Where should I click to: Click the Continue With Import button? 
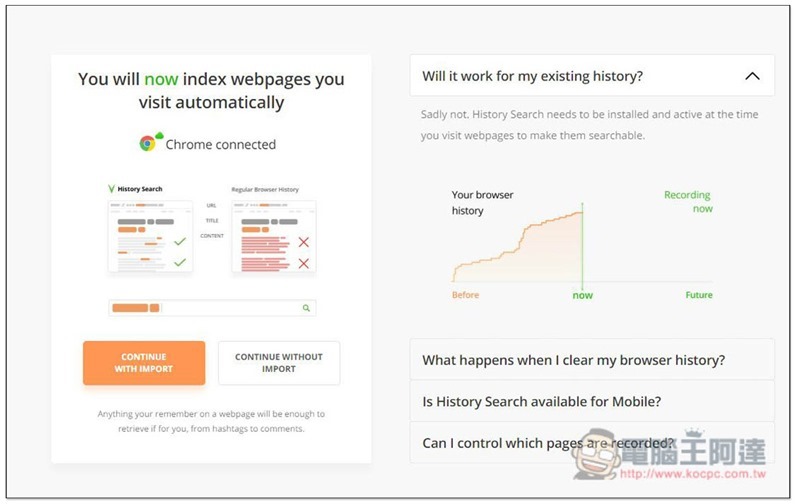144,363
